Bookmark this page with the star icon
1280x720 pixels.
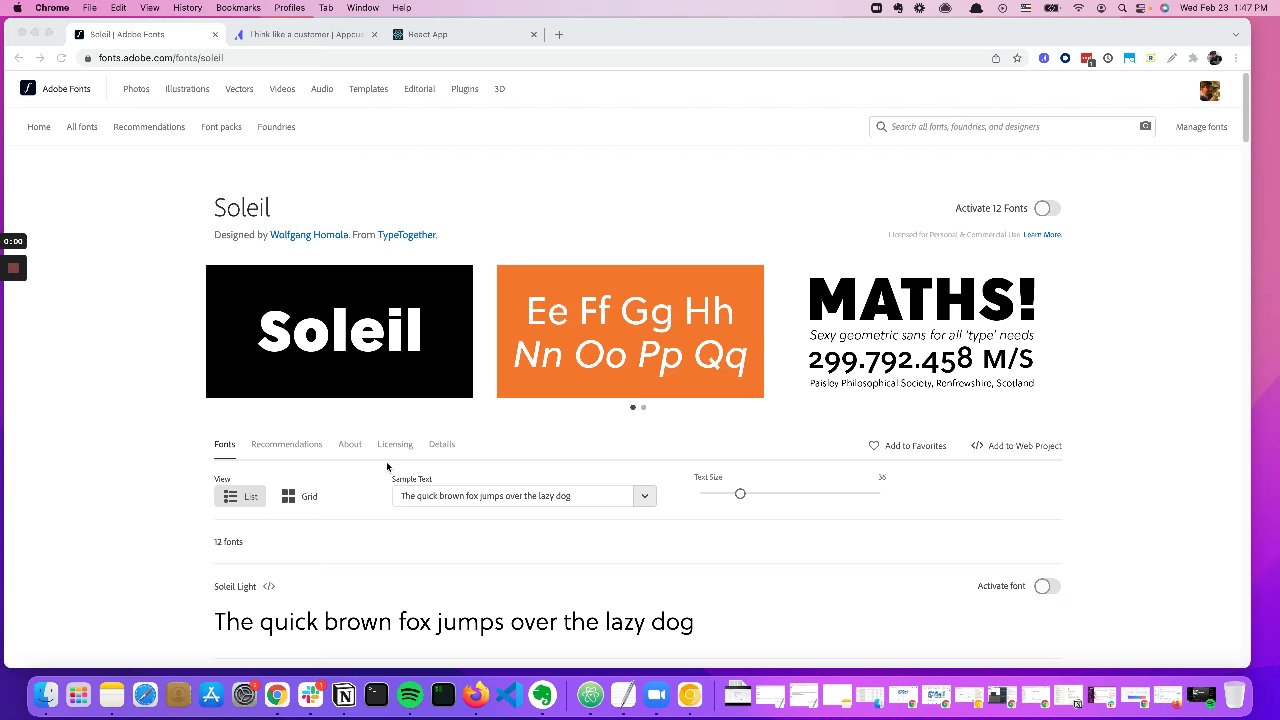[1017, 58]
